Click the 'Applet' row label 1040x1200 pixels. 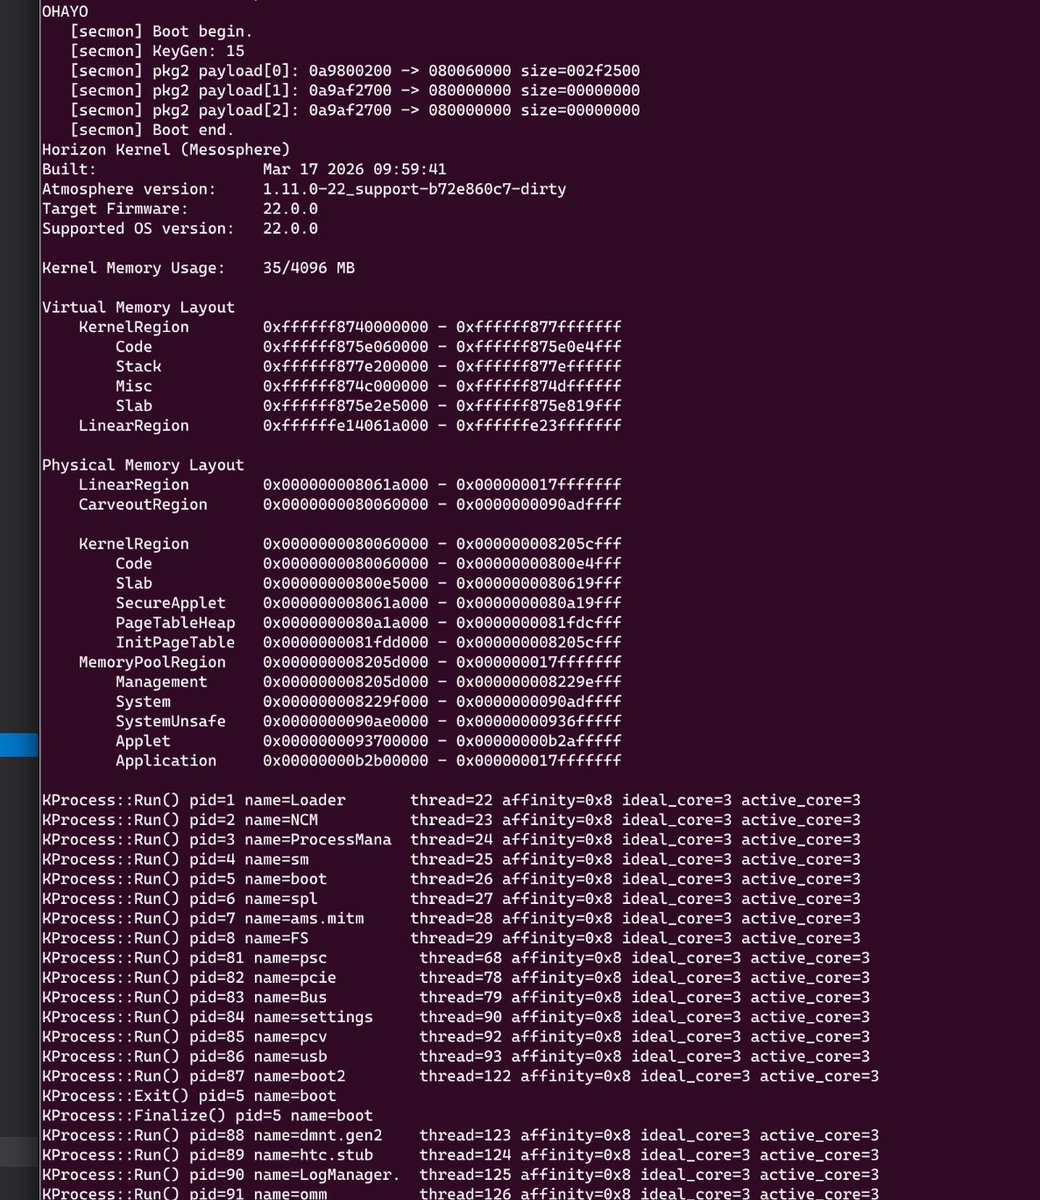tap(143, 741)
